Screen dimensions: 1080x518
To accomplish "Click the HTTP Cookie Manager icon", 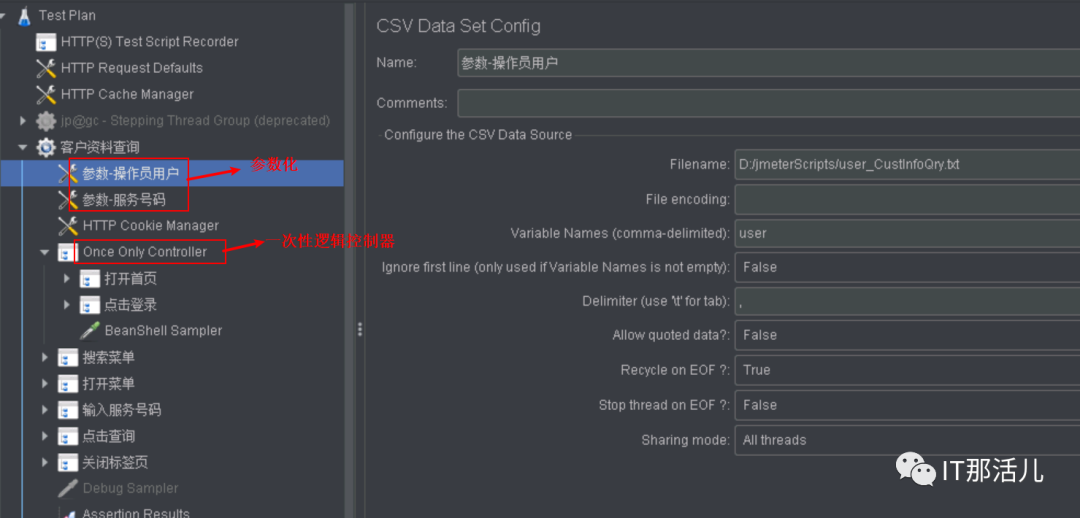I will 68,226.
